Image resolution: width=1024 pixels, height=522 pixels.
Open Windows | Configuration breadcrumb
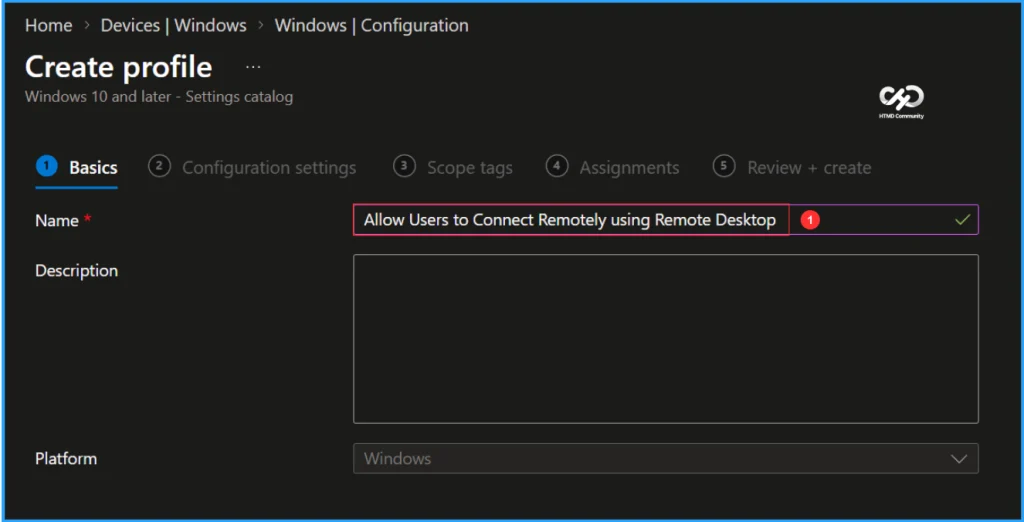[x=371, y=25]
